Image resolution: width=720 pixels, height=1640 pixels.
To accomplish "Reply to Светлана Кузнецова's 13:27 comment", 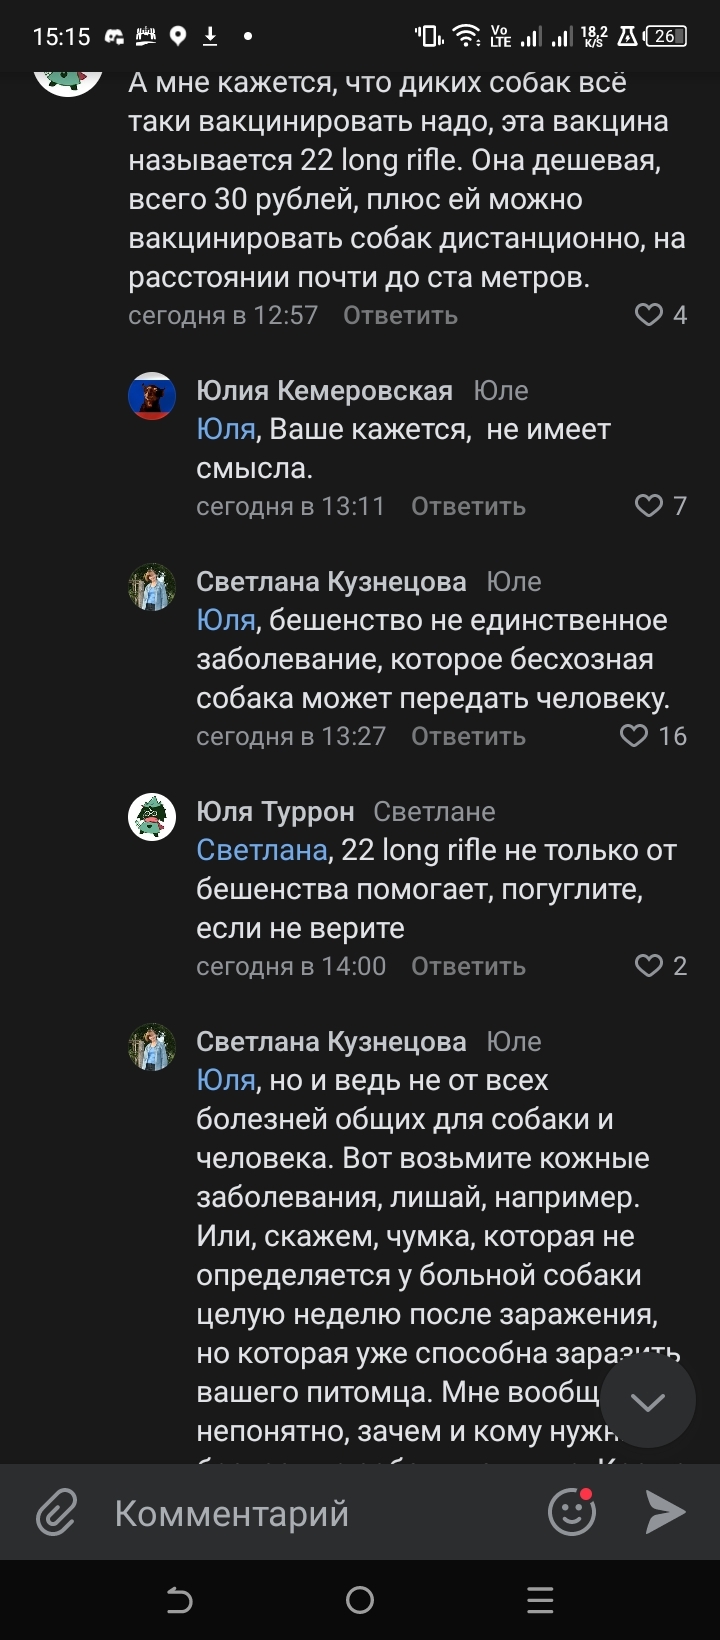I will [x=468, y=736].
